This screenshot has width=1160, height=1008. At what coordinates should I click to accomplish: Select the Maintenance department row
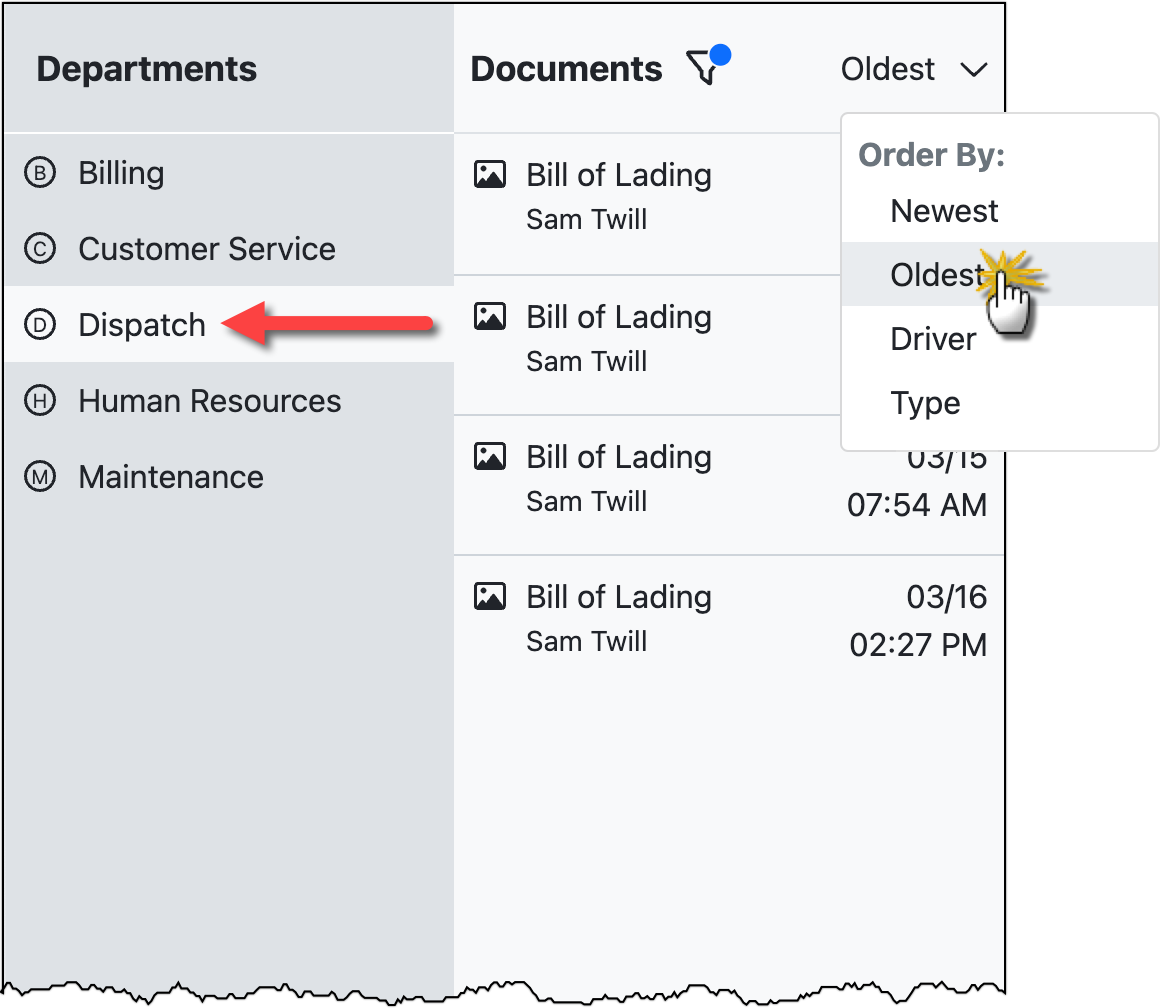171,477
